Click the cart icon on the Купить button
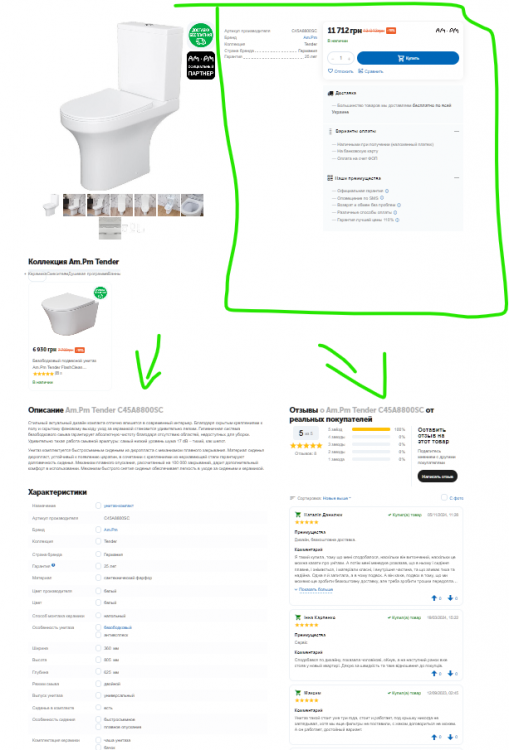This screenshot has height=750, width=509. click(400, 58)
